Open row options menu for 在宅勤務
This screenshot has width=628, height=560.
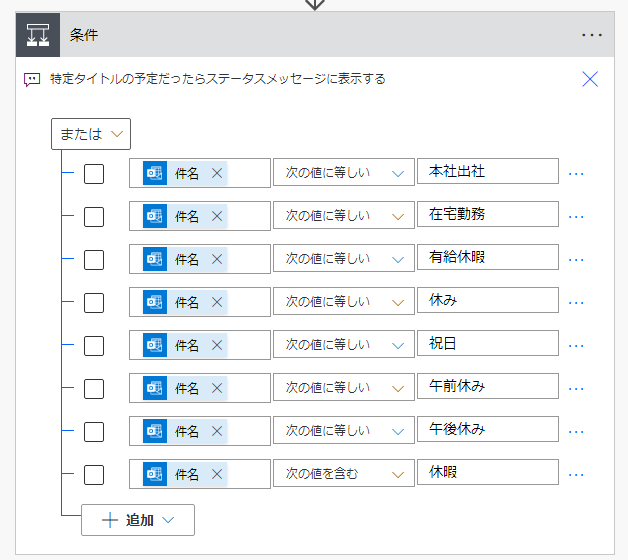pos(576,216)
